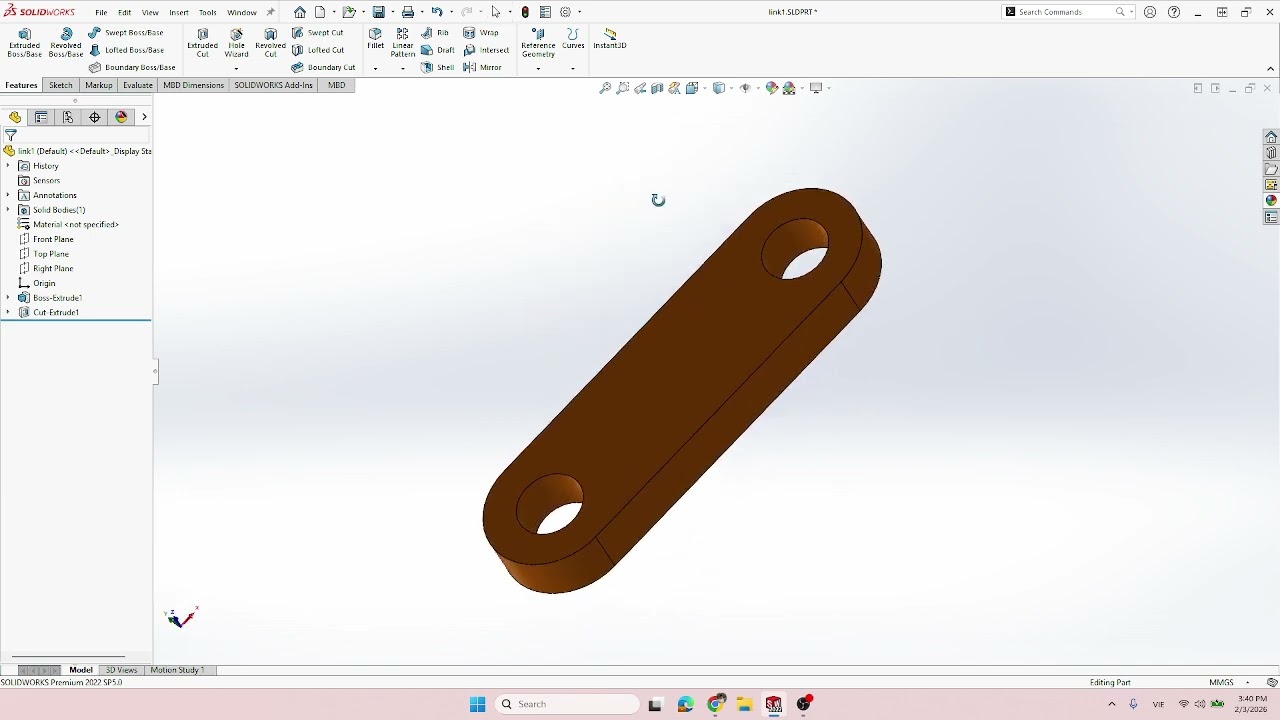The image size is (1280, 720).
Task: Switch to the Evaluate tab
Action: [138, 85]
